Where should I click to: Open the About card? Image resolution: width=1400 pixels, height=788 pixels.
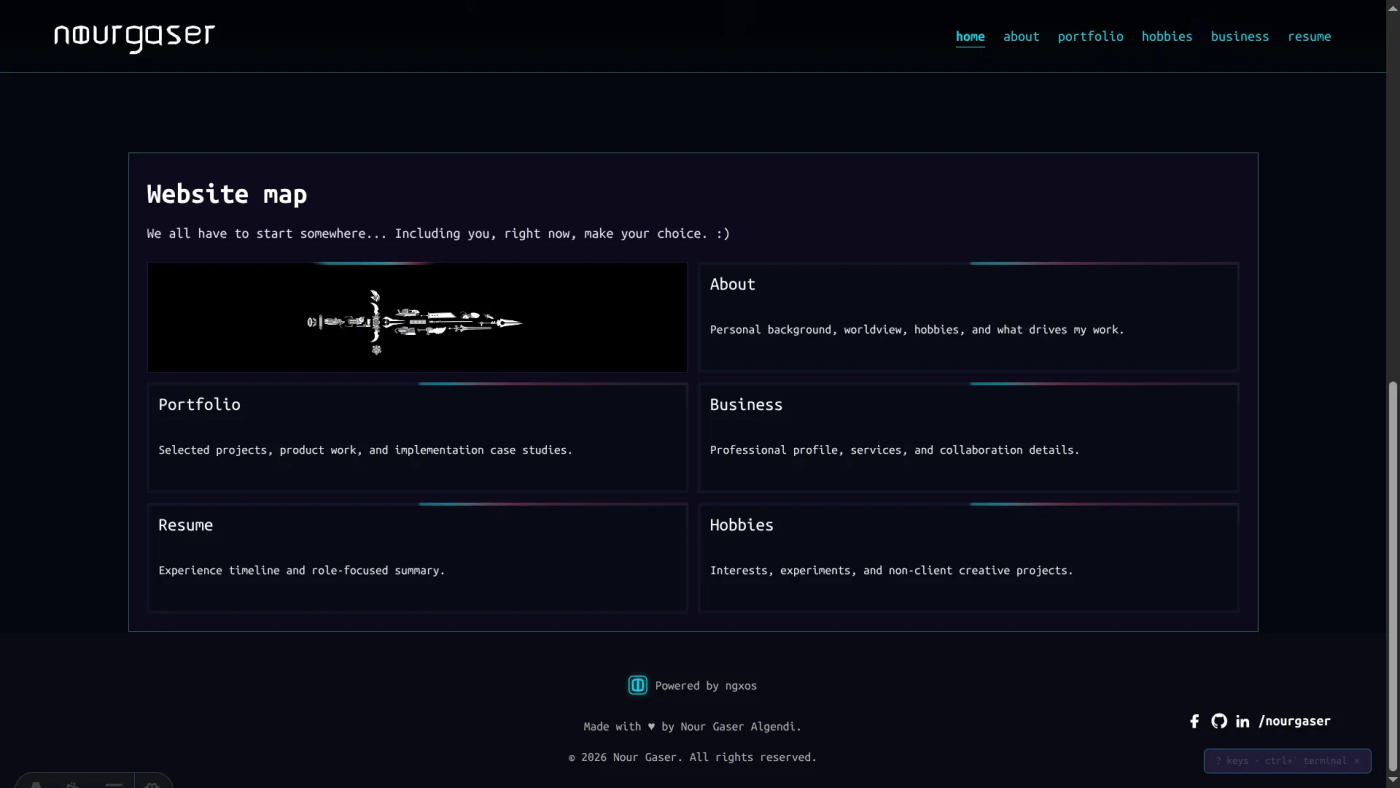pos(968,317)
